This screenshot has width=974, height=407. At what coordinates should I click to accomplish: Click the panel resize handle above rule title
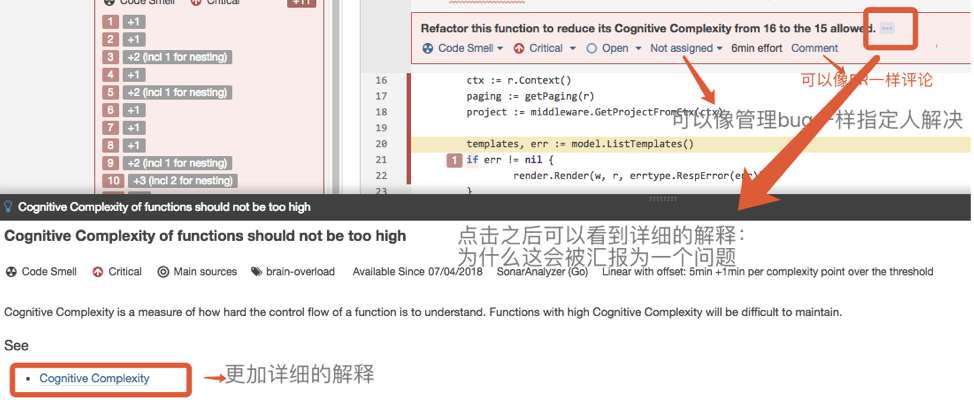pos(487,195)
